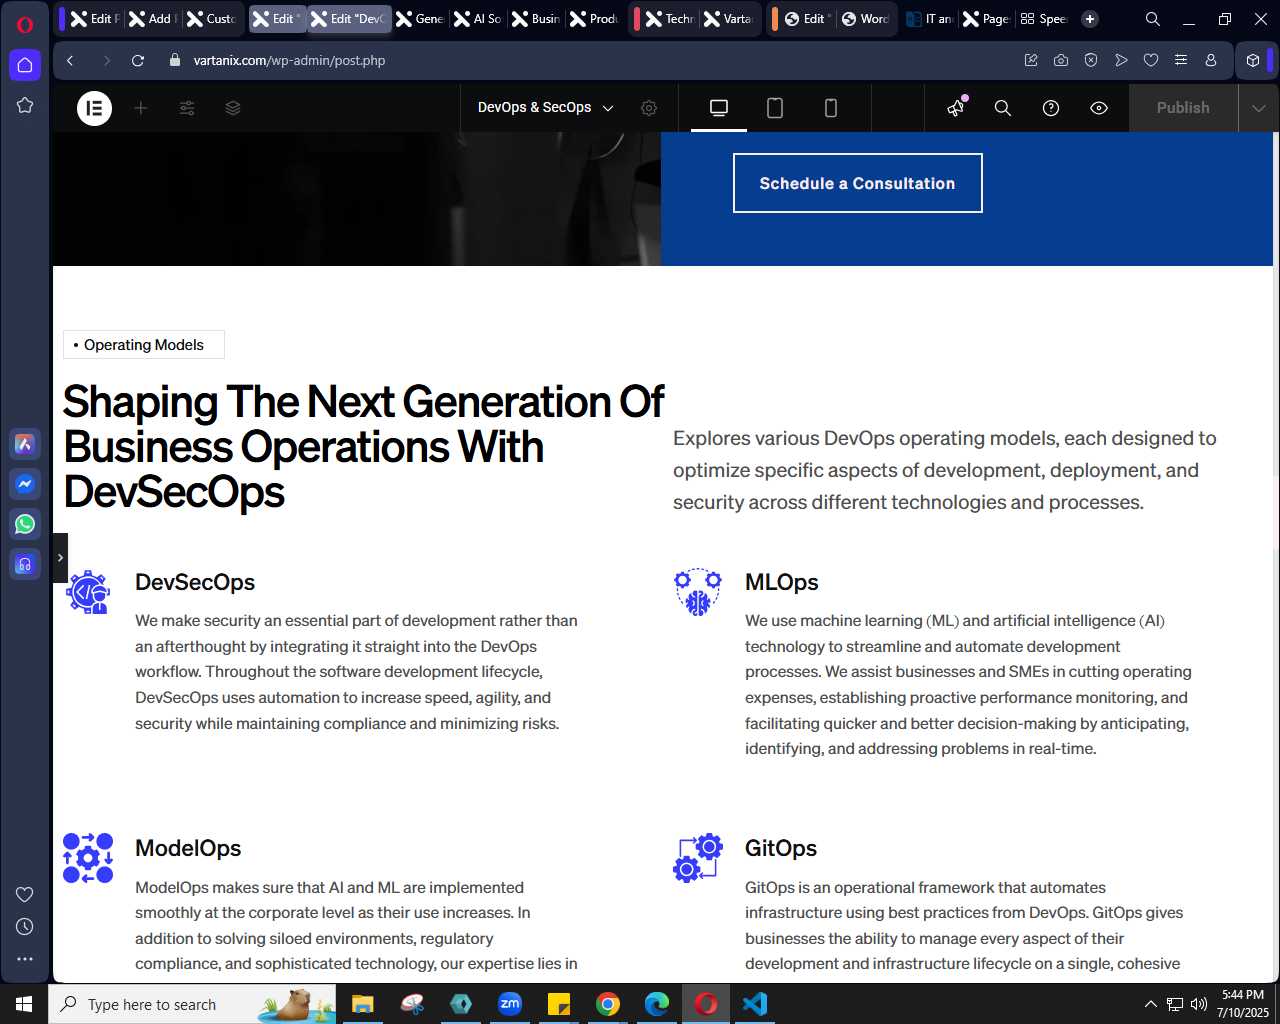Open WhatsApp in Opera sidebar
The width and height of the screenshot is (1280, 1024).
(25, 524)
